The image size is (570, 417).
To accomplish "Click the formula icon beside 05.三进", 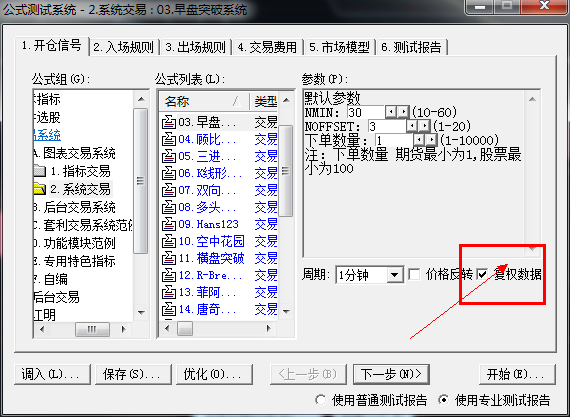I will pos(169,156).
